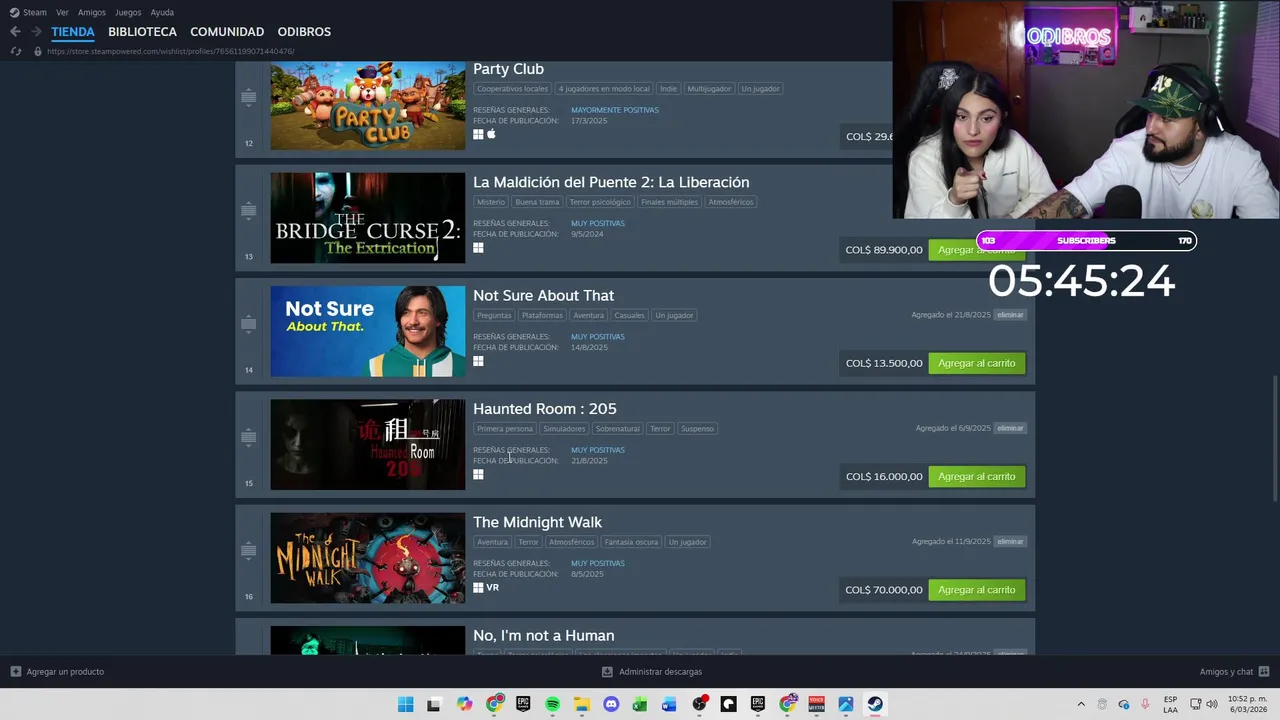The image size is (1280, 720).
Task: Click the Windows platform icon under Haunted Room : 205
Action: point(478,474)
